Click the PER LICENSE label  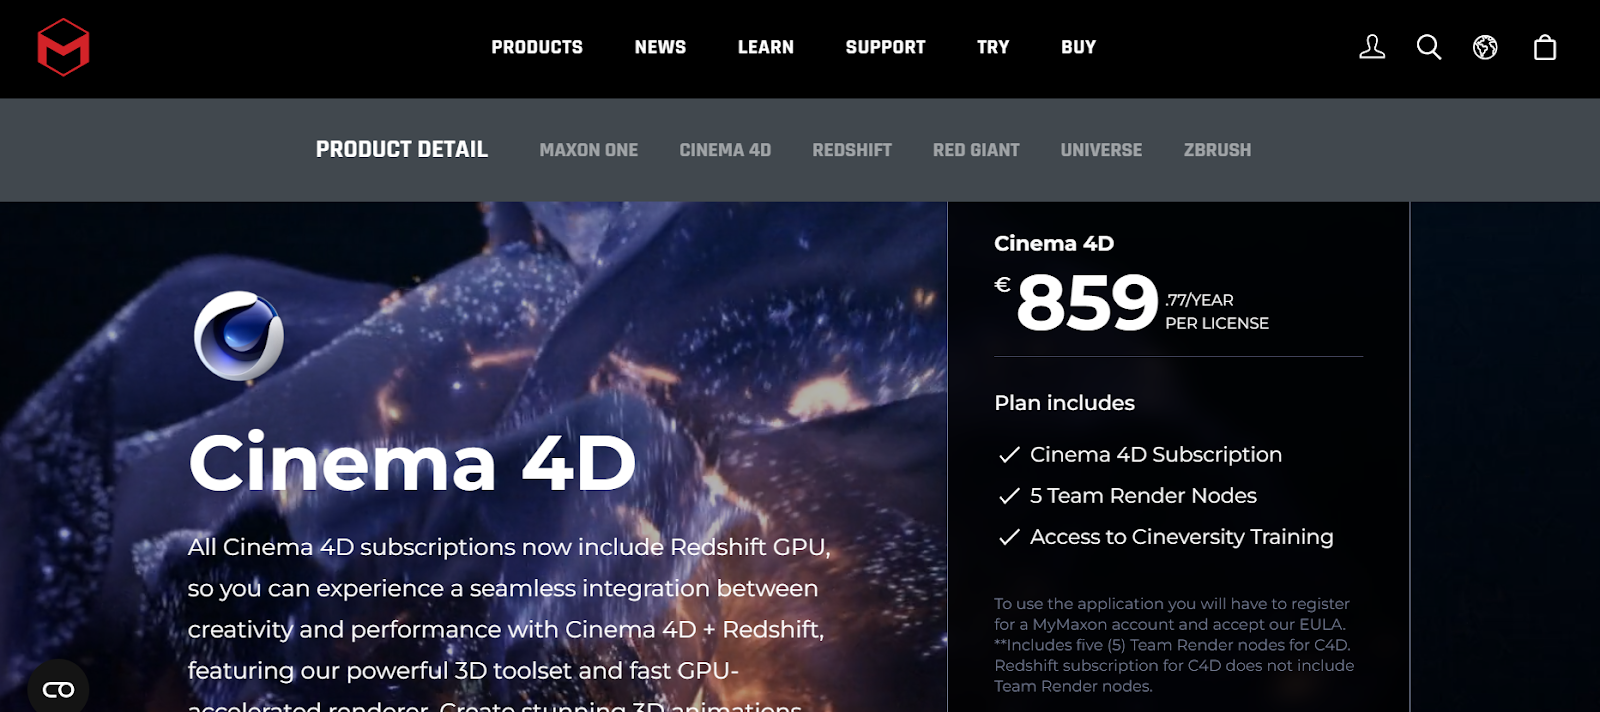point(1217,323)
